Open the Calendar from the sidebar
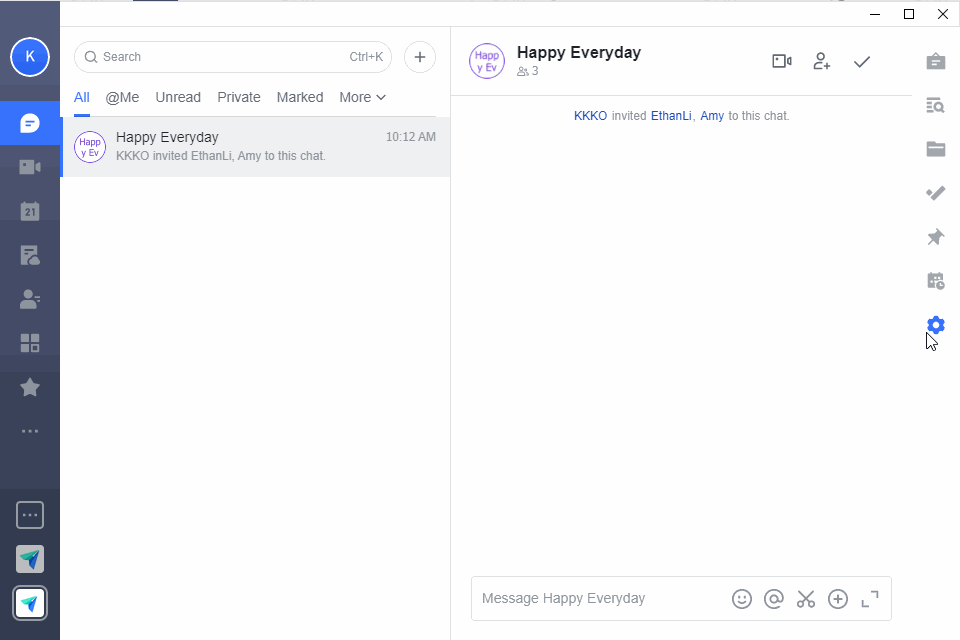 [30, 211]
